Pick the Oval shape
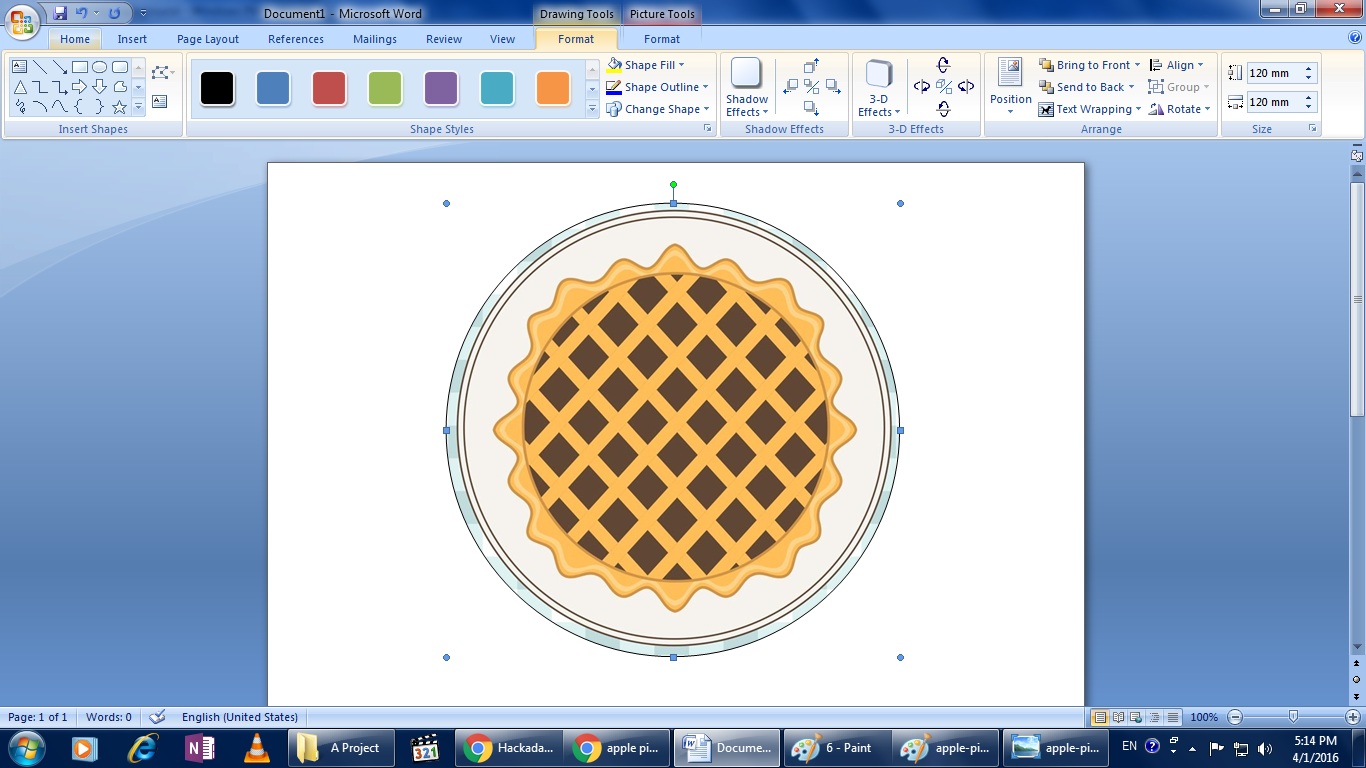The height and width of the screenshot is (768, 1366). (100, 67)
